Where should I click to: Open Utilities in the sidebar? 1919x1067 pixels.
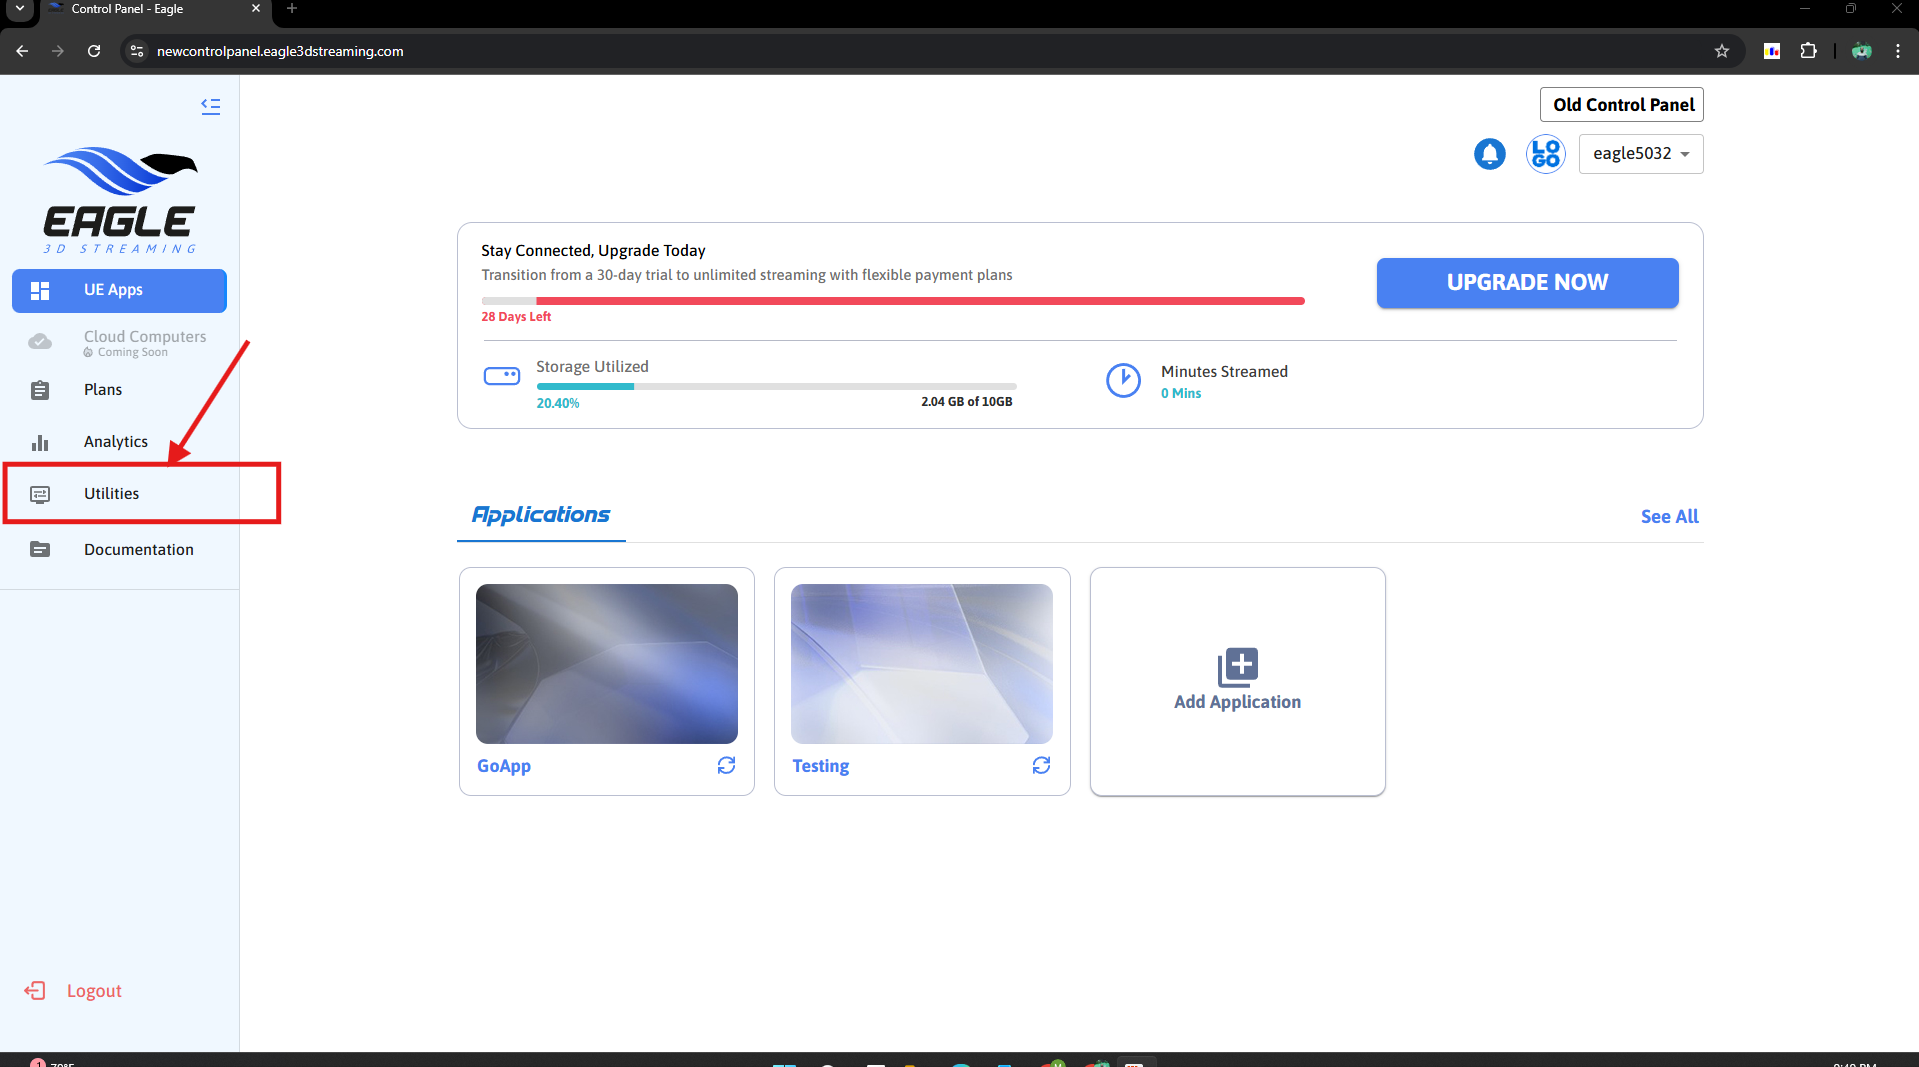(x=111, y=494)
